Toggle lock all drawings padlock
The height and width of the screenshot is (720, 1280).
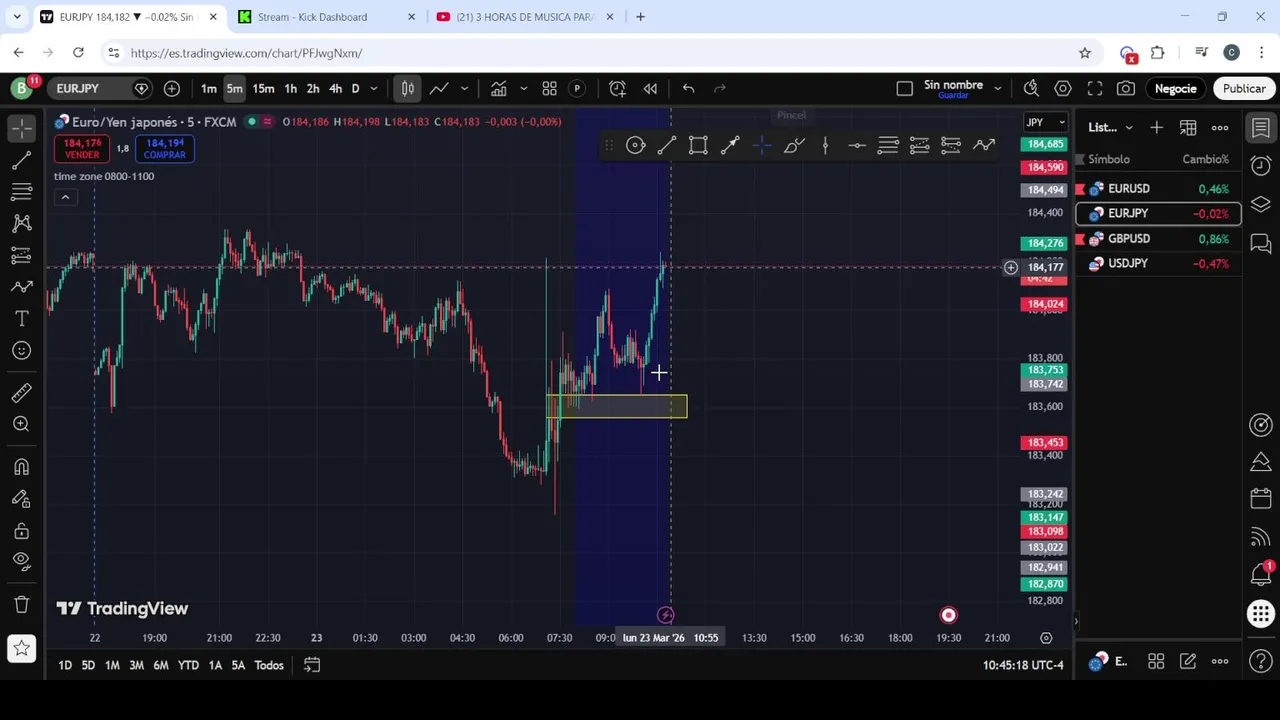22,531
